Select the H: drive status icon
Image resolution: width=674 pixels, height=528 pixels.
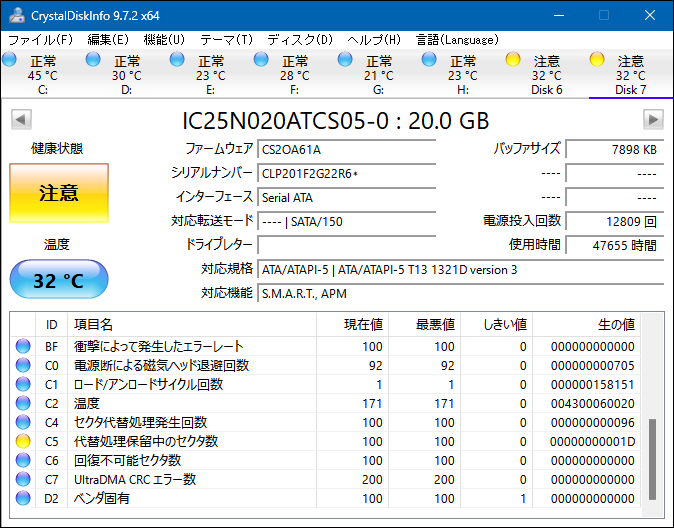click(430, 61)
